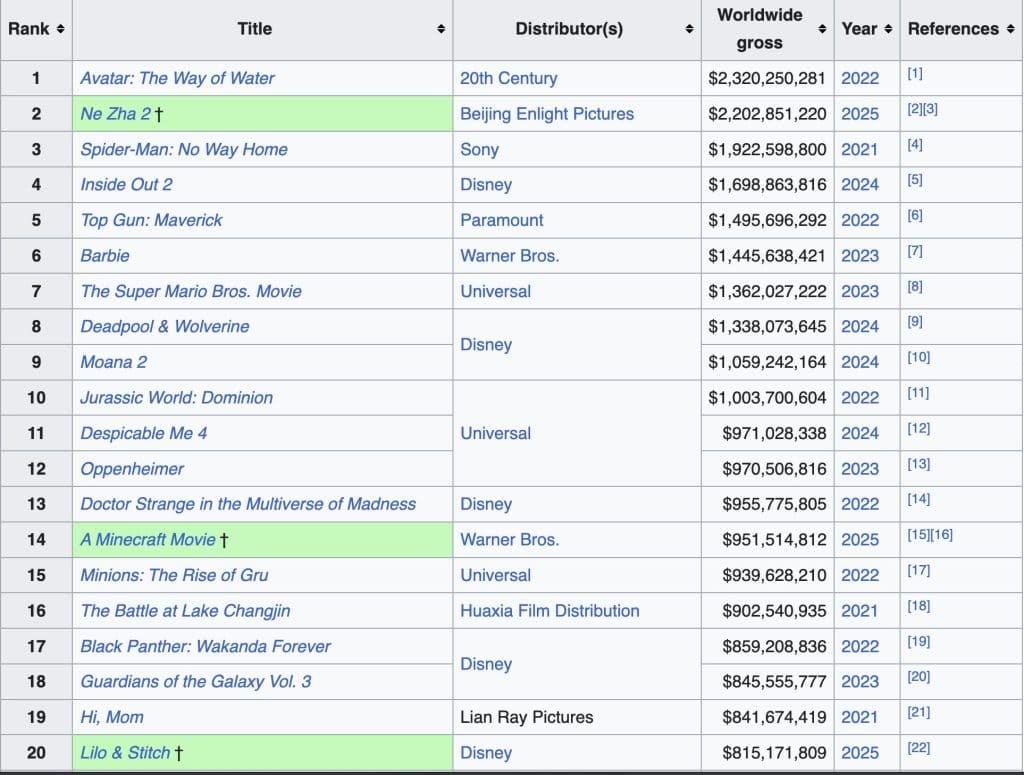The image size is (1024, 775).
Task: Sort table by Year column arrows
Action: 888,29
